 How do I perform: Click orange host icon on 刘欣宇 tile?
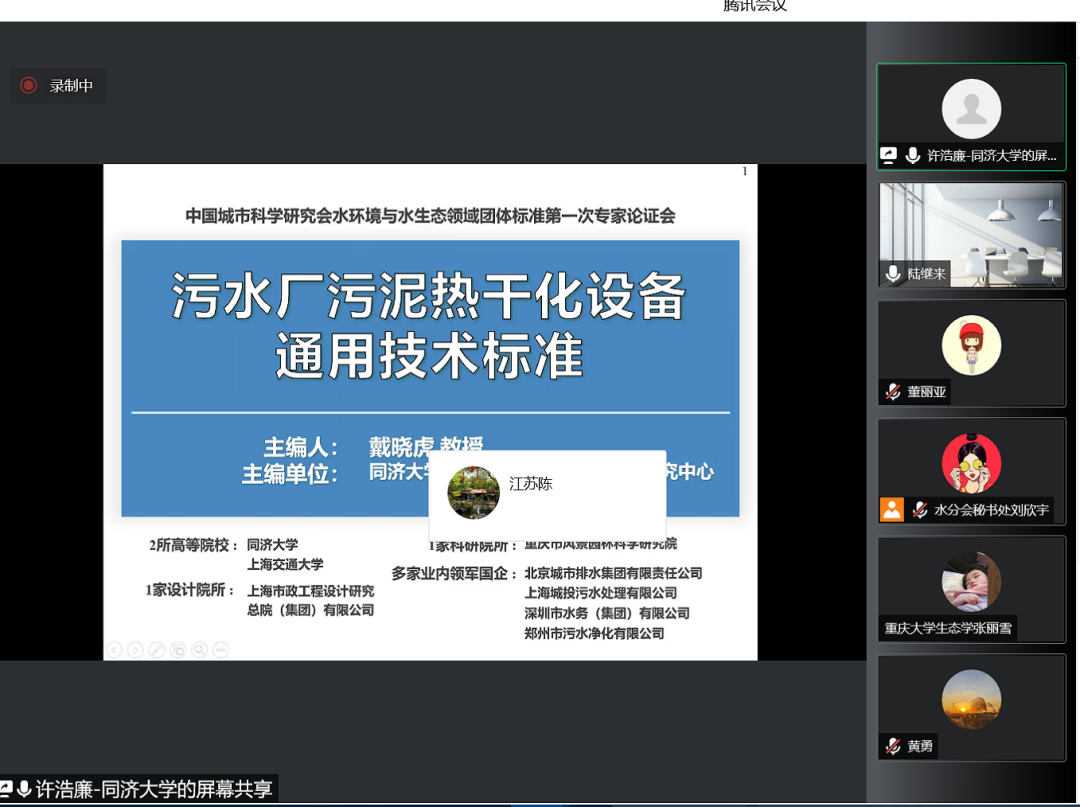point(891,510)
